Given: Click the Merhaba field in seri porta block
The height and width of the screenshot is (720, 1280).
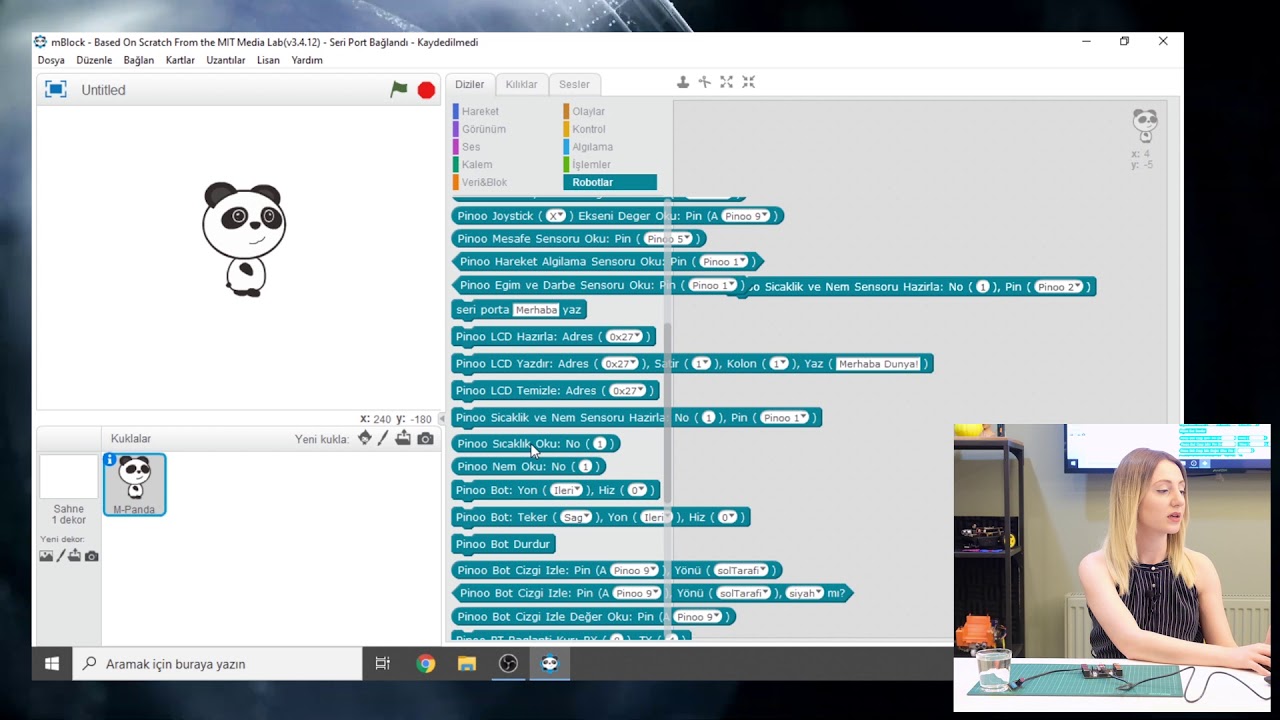Looking at the screenshot, I should [x=536, y=310].
